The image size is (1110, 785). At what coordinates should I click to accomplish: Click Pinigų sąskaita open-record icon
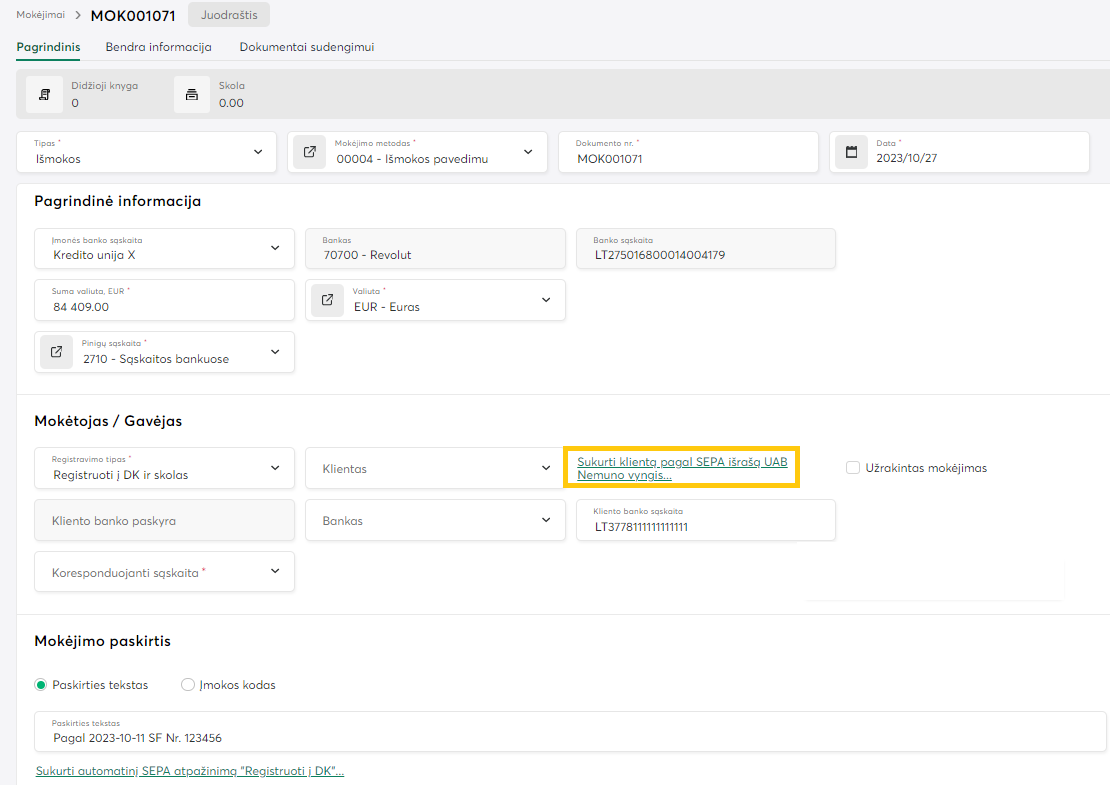[x=56, y=352]
